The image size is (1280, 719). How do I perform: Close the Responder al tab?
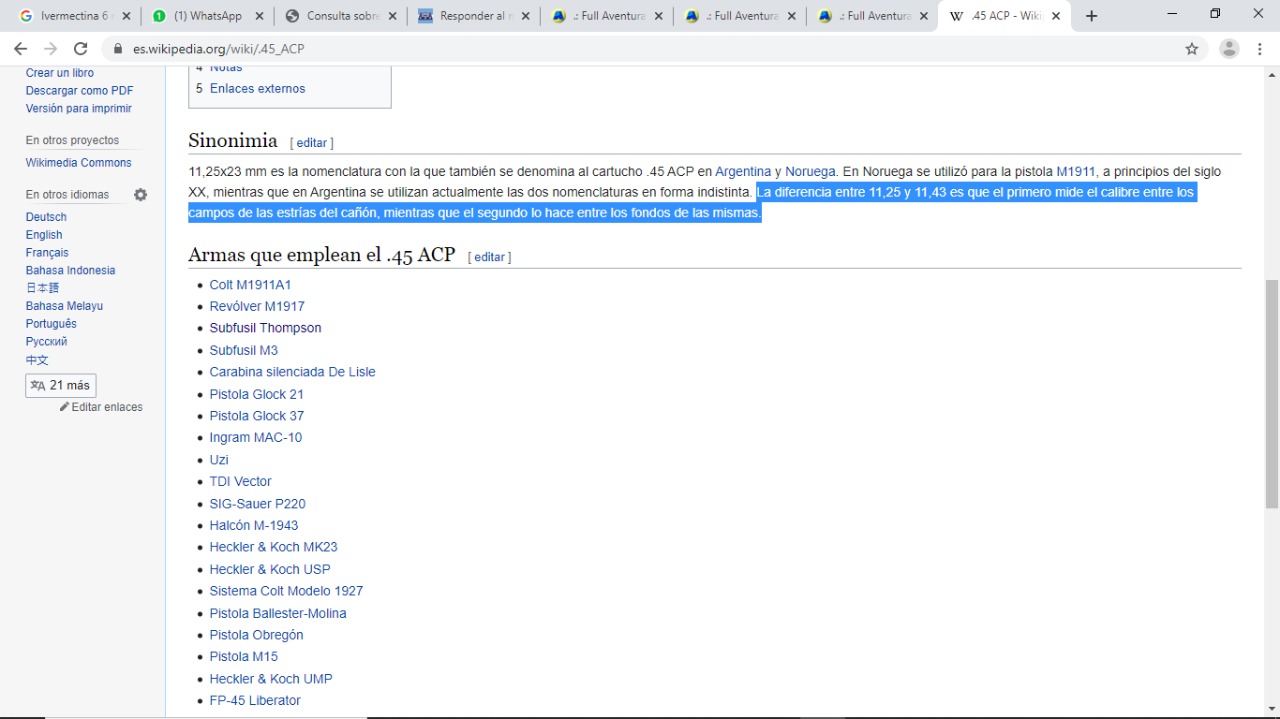pos(525,16)
